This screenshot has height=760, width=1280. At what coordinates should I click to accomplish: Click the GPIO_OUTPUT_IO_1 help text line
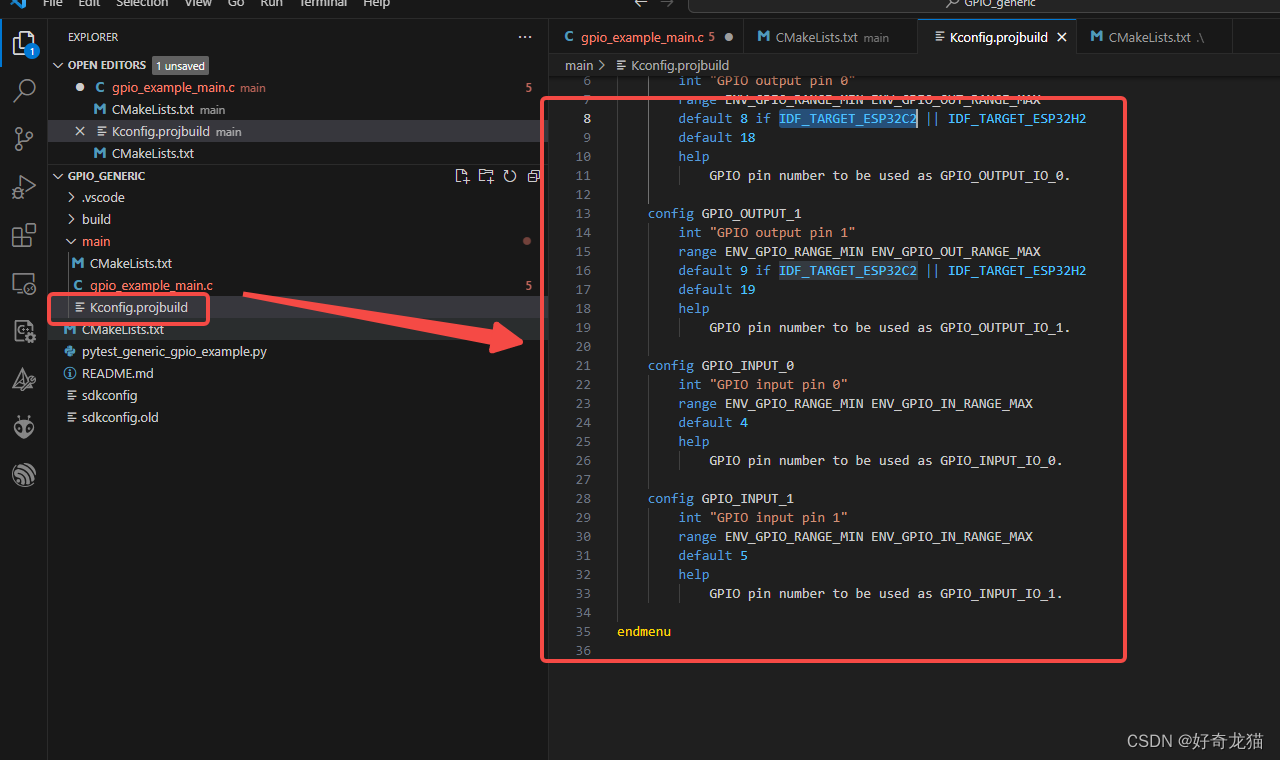pyautogui.click(x=890, y=327)
